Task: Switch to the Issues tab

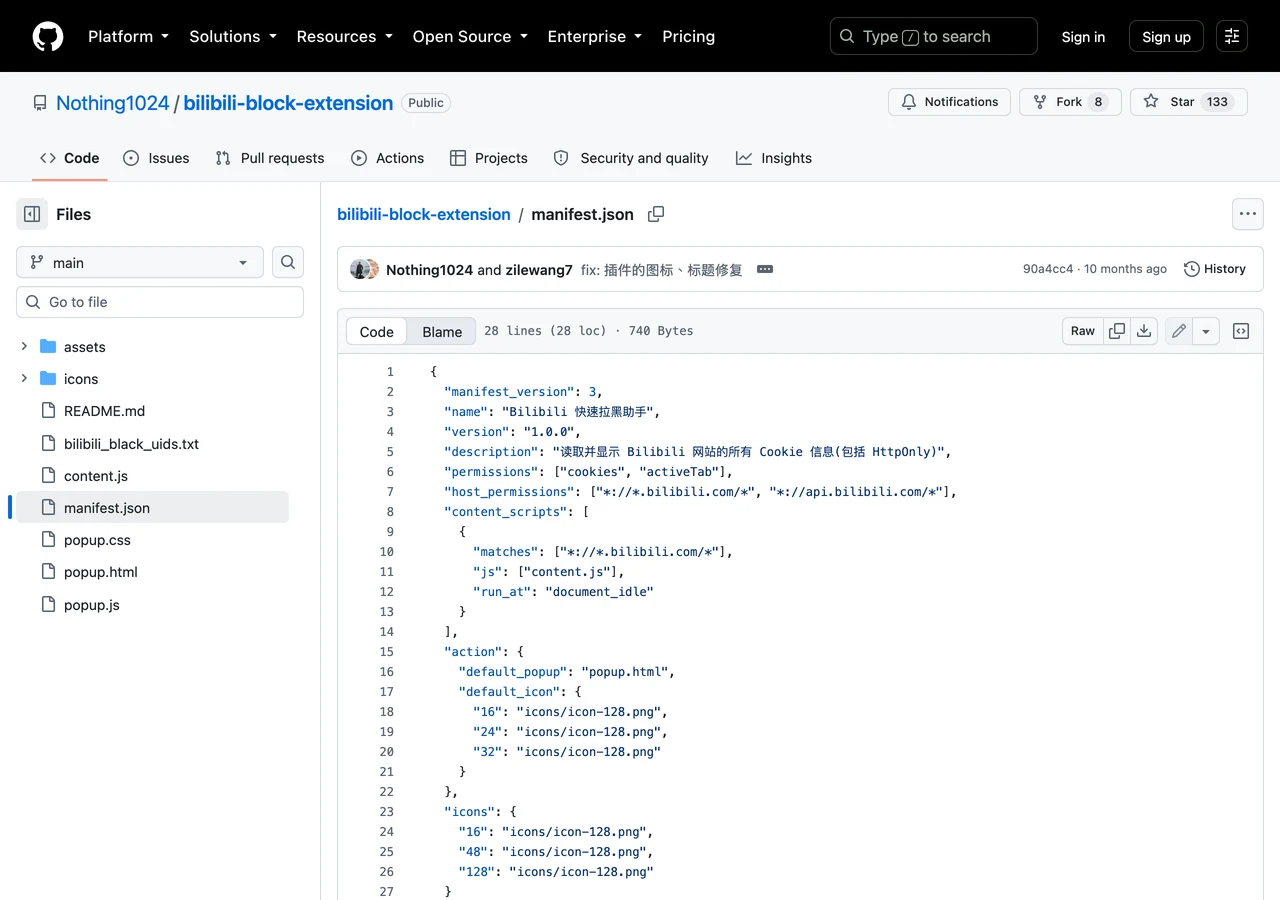Action: (156, 158)
